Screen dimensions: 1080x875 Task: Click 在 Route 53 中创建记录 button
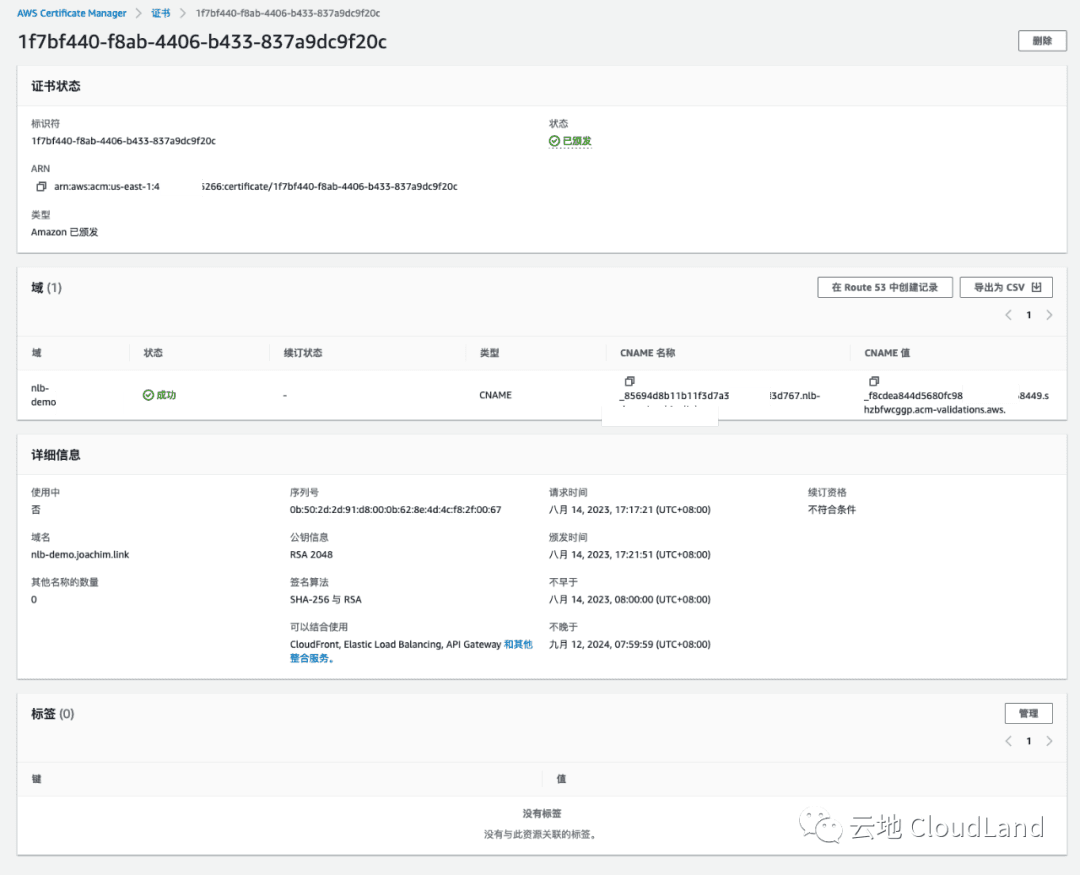[x=884, y=288]
